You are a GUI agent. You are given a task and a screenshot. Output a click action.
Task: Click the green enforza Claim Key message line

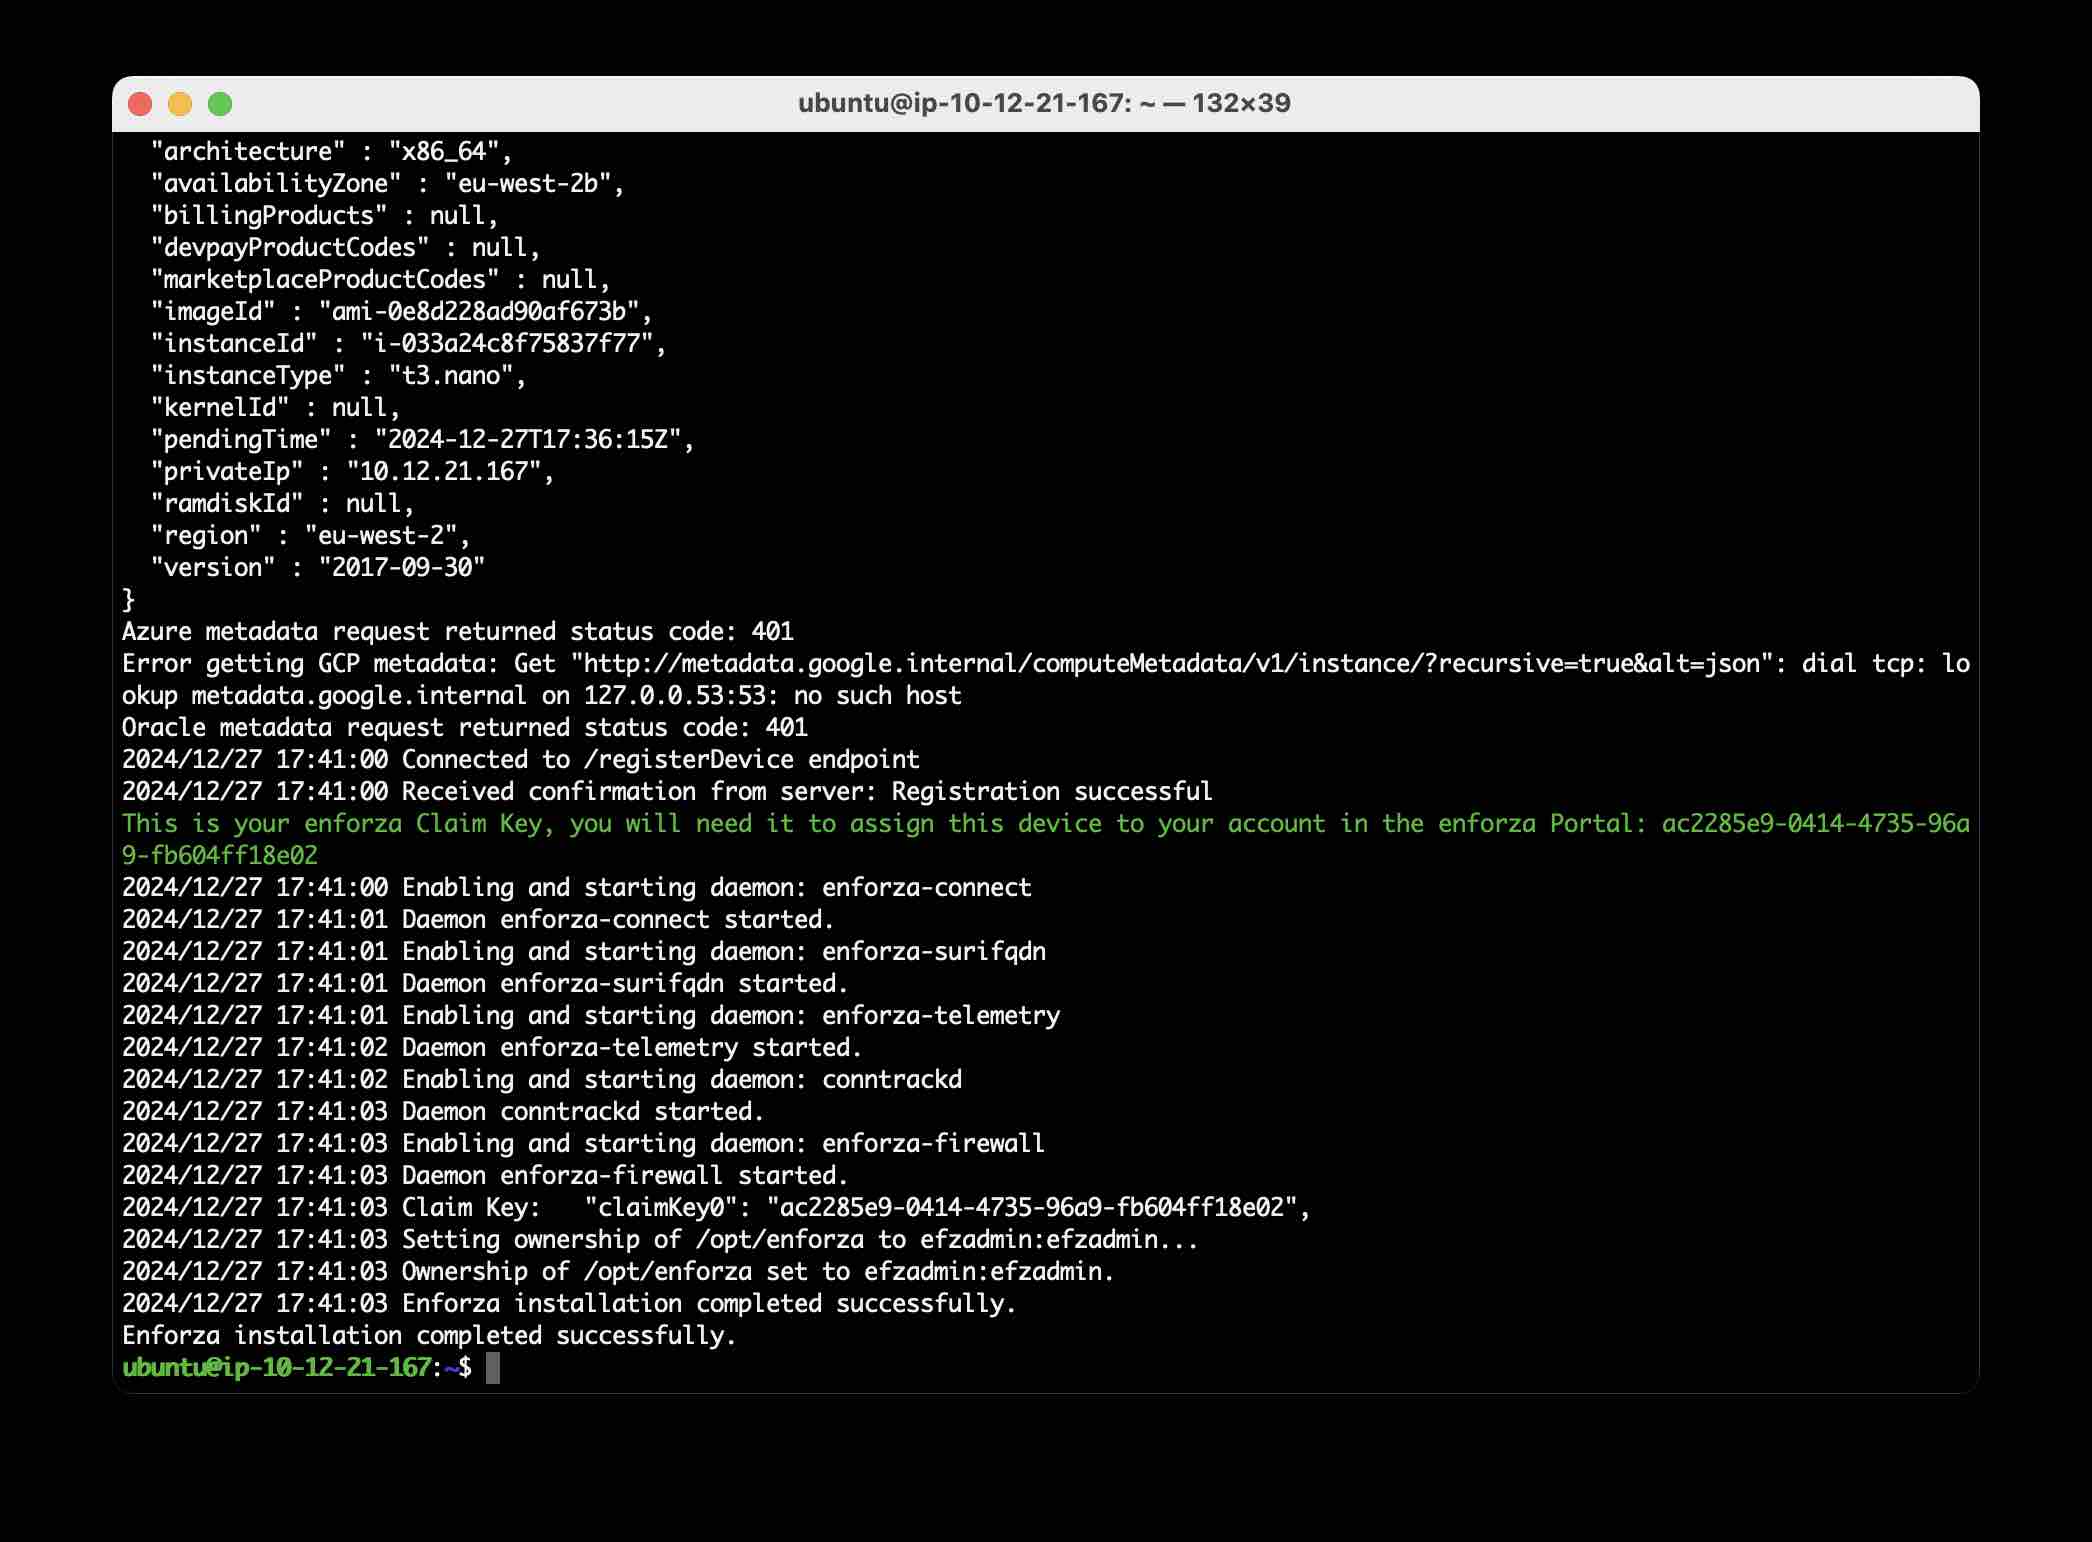coord(1046,823)
